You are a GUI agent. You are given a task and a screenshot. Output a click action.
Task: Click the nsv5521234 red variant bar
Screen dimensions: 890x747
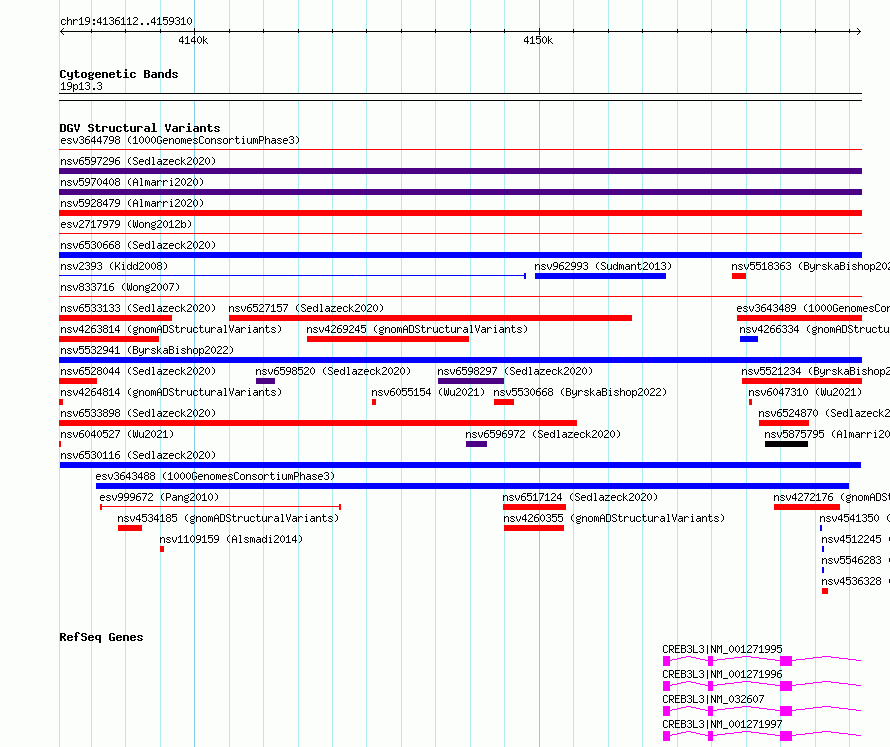tap(801, 381)
